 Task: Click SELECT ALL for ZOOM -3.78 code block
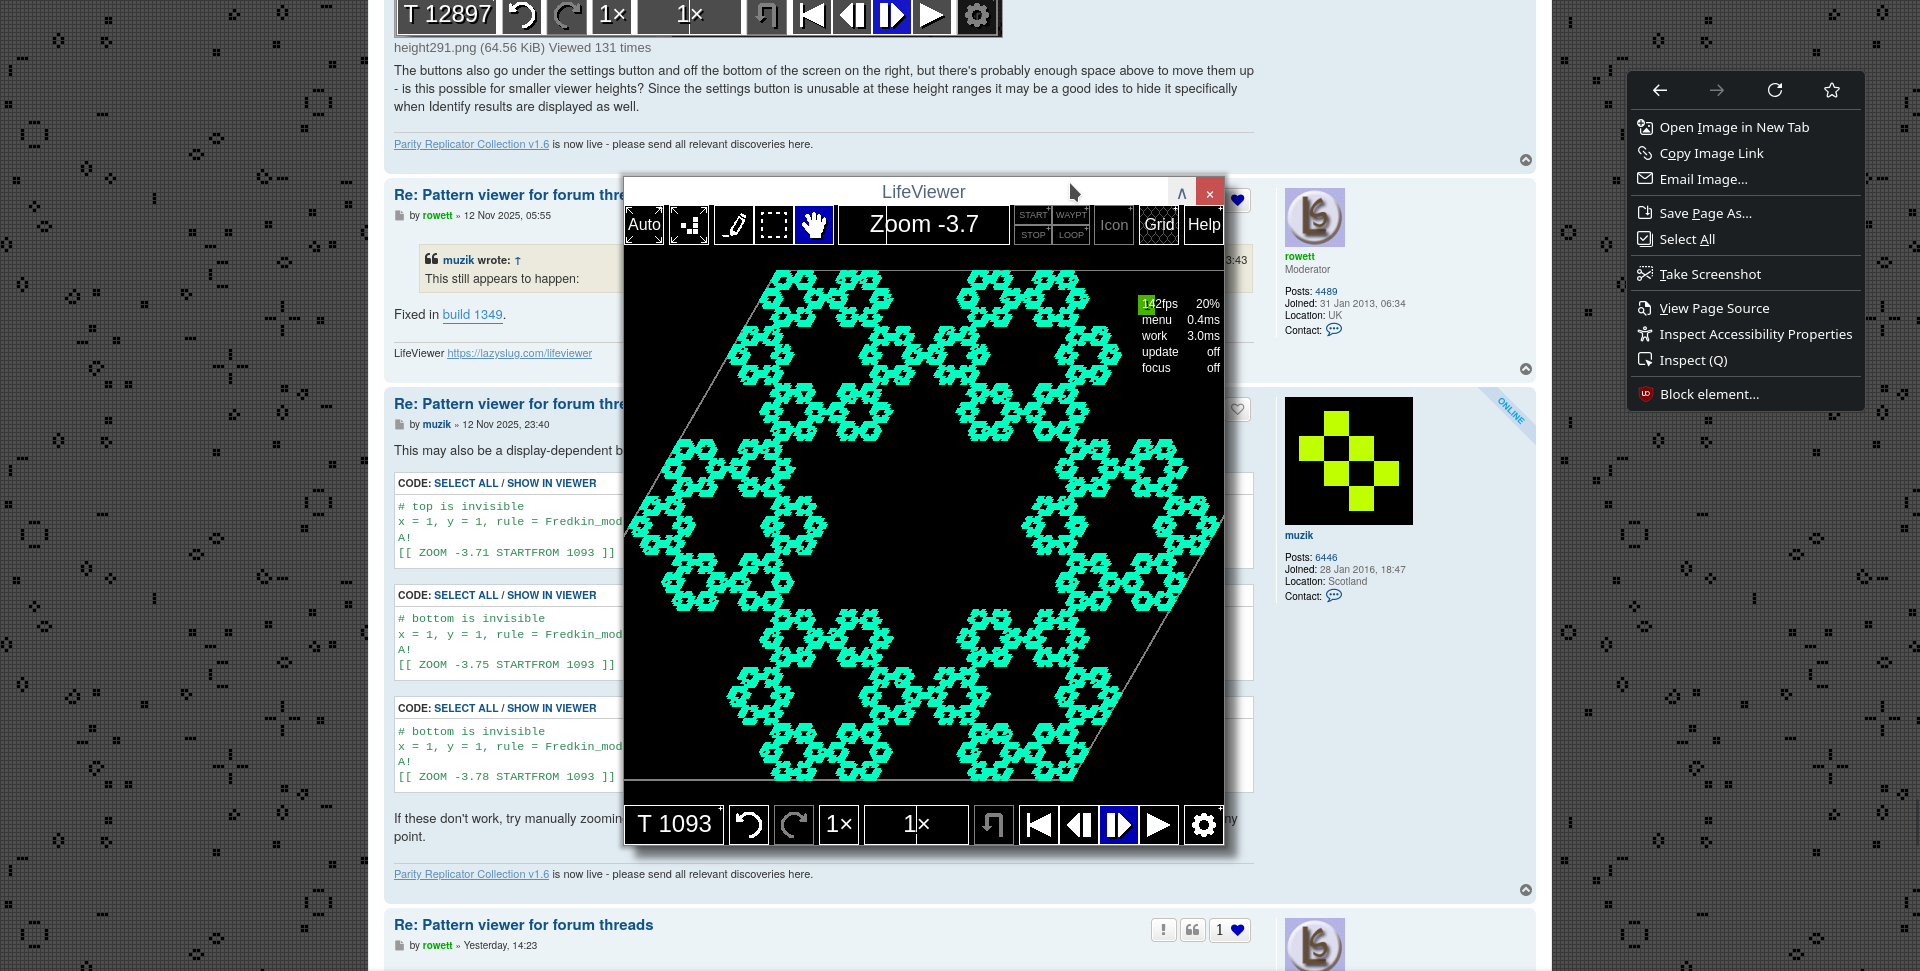tap(466, 708)
